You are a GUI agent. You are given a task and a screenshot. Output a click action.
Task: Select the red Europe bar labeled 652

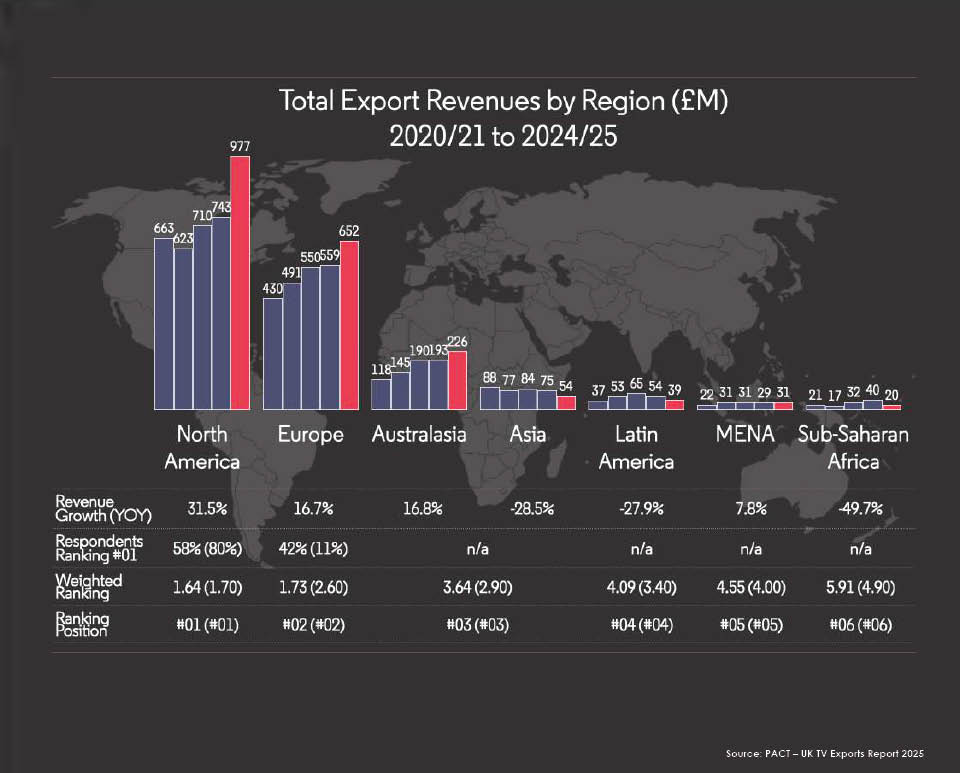pyautogui.click(x=349, y=325)
